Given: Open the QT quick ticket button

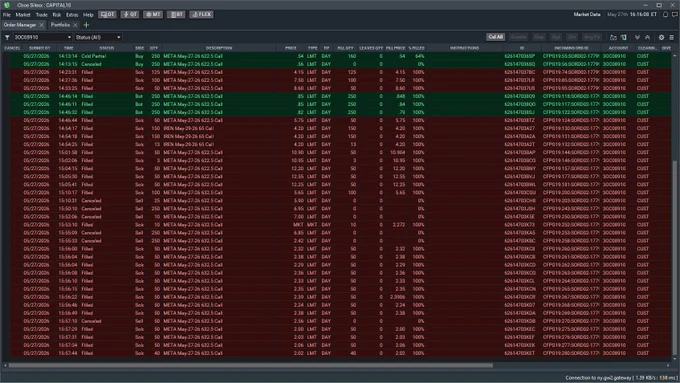Looking at the screenshot, I should click(x=130, y=14).
